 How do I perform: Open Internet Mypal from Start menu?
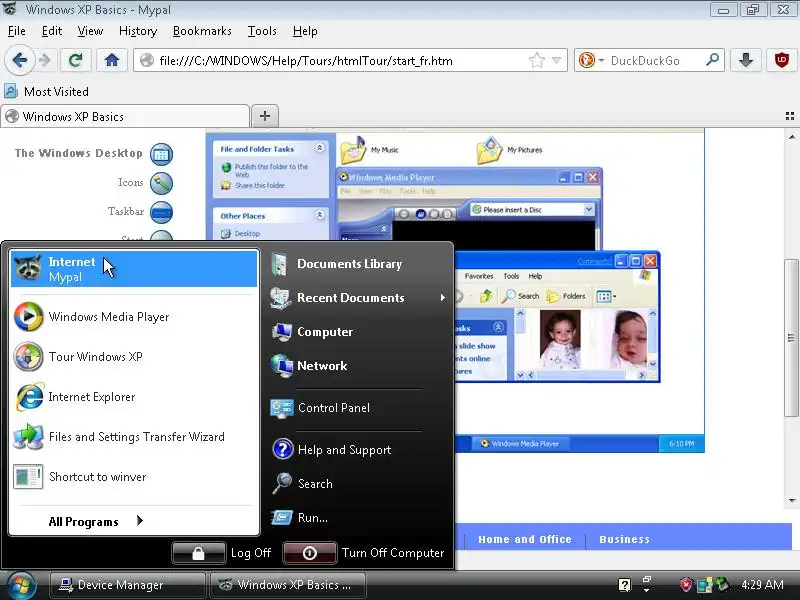point(134,269)
